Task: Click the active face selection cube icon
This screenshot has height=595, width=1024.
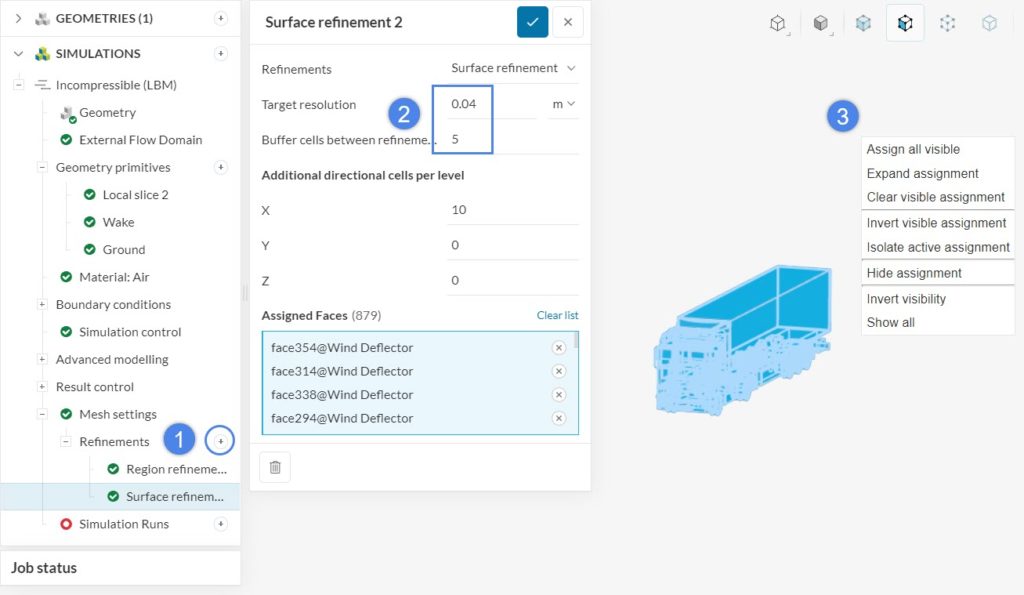Action: tap(904, 23)
